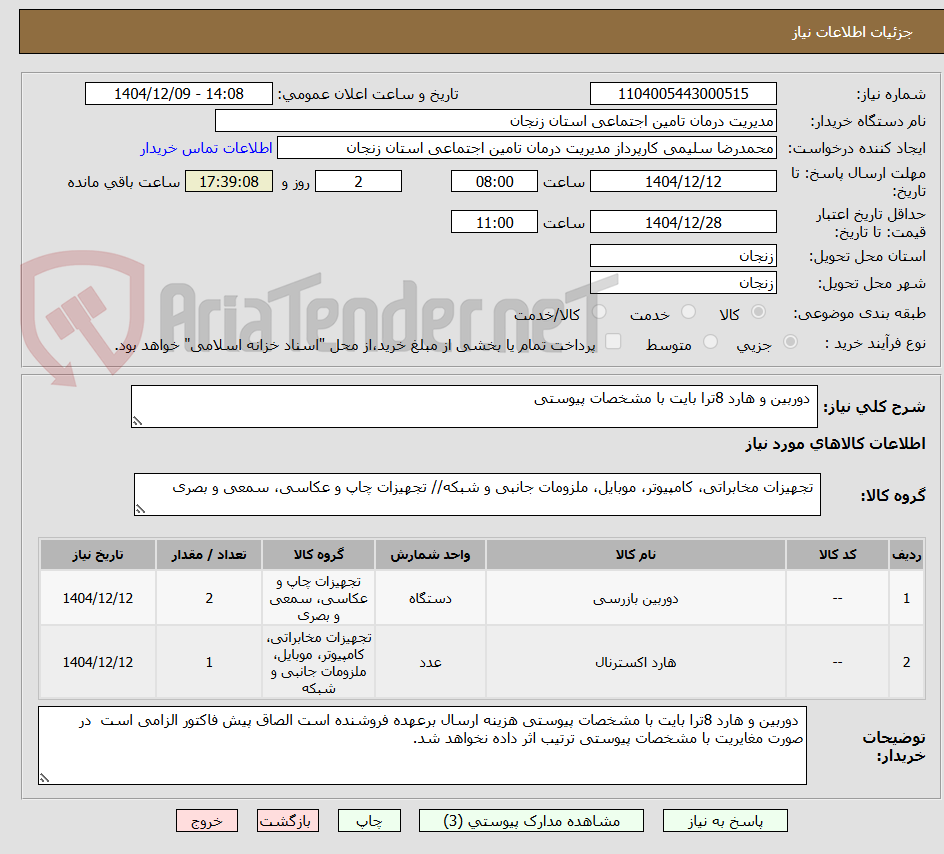Click the اطلاعات کالاهای مورد نیاز heading
Screen dimensions: 944x854
click(835, 444)
